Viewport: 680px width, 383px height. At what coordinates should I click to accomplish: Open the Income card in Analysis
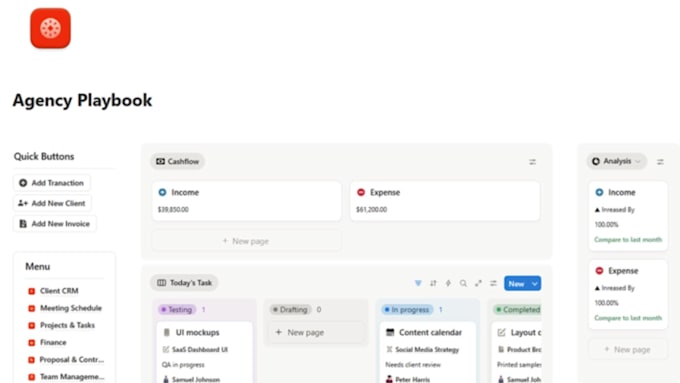point(628,216)
